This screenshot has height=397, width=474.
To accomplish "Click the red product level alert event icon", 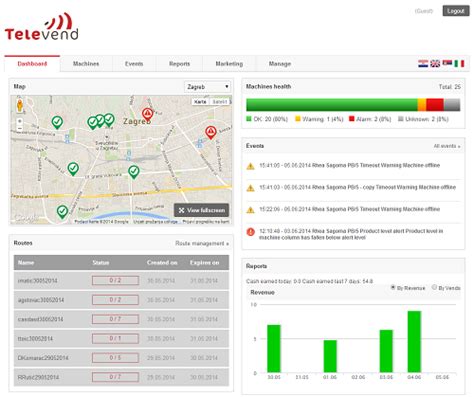I will click(250, 232).
